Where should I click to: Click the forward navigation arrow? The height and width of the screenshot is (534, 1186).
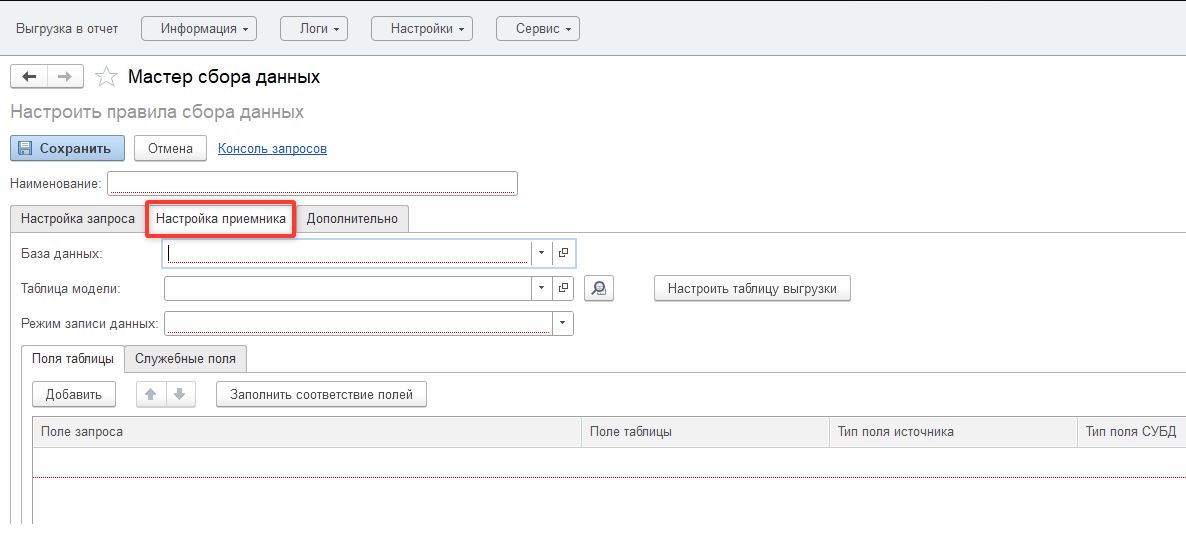(65, 77)
